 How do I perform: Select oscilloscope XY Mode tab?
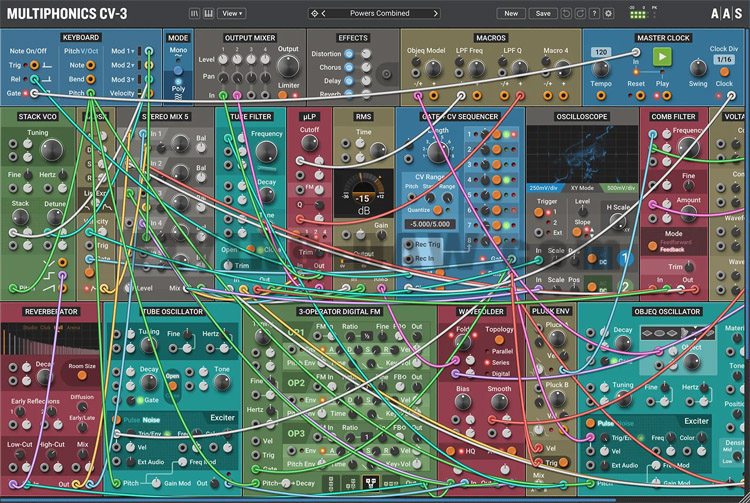pyautogui.click(x=582, y=188)
